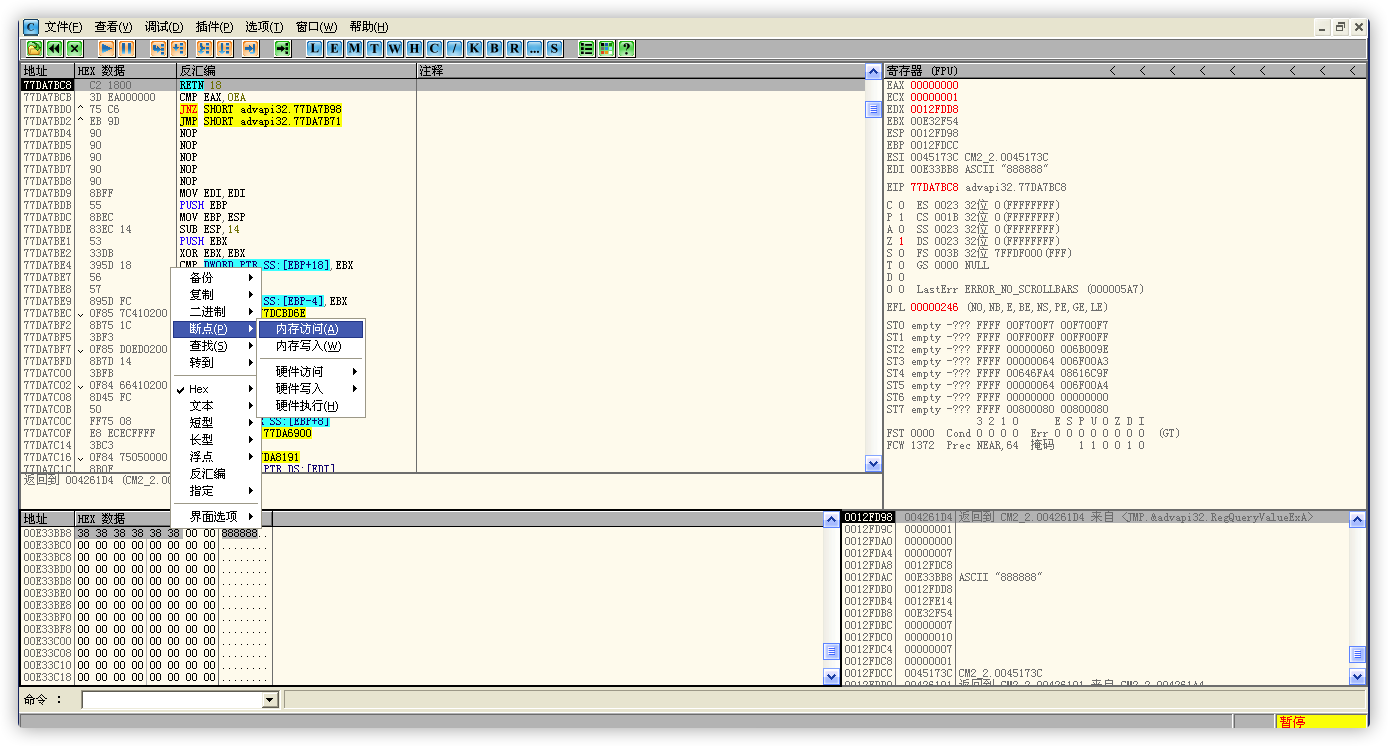Click the Open file toolbar icon
This screenshot has width=1388, height=746.
pyautogui.click(x=34, y=48)
